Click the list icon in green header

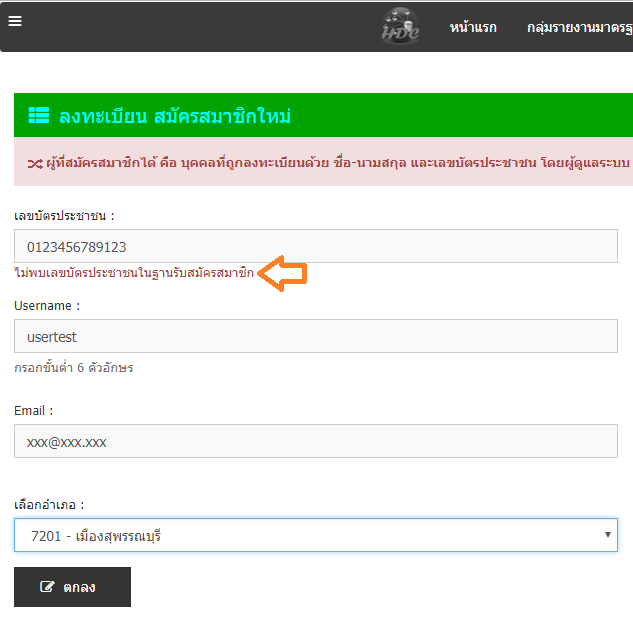click(38, 116)
